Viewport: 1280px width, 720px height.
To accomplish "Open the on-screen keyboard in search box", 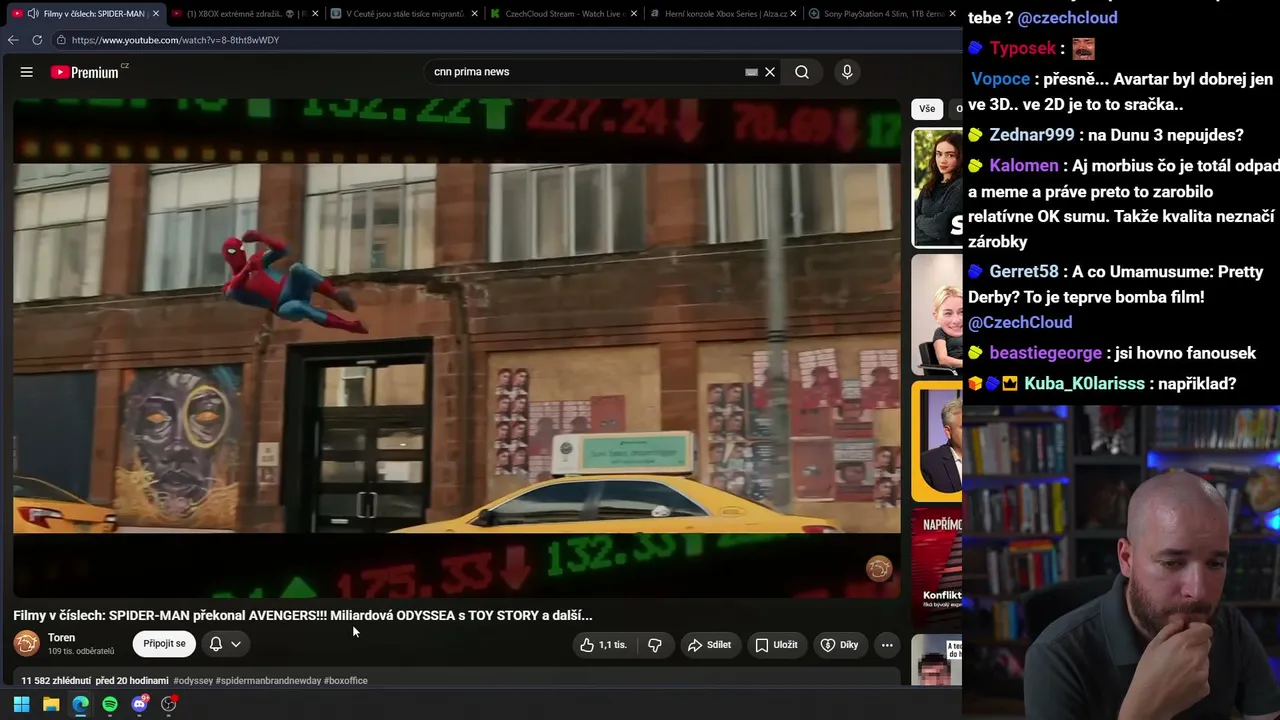I will (x=751, y=72).
